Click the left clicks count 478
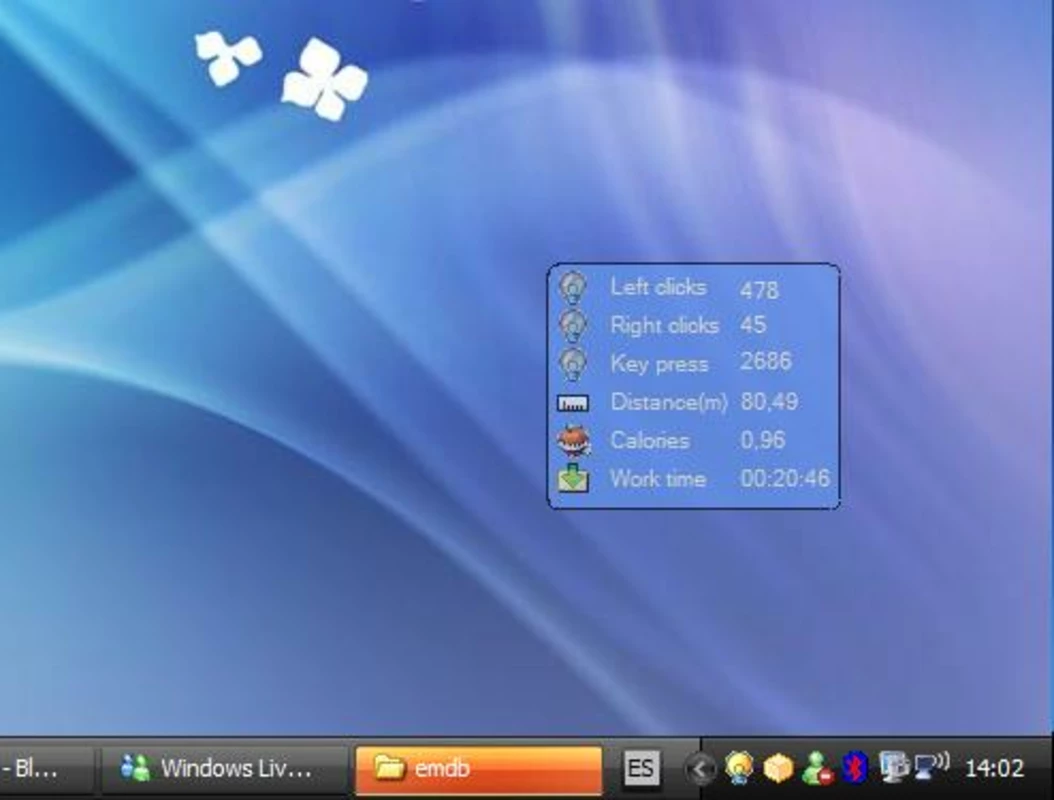Screen dimensions: 1054x800 click(760, 290)
